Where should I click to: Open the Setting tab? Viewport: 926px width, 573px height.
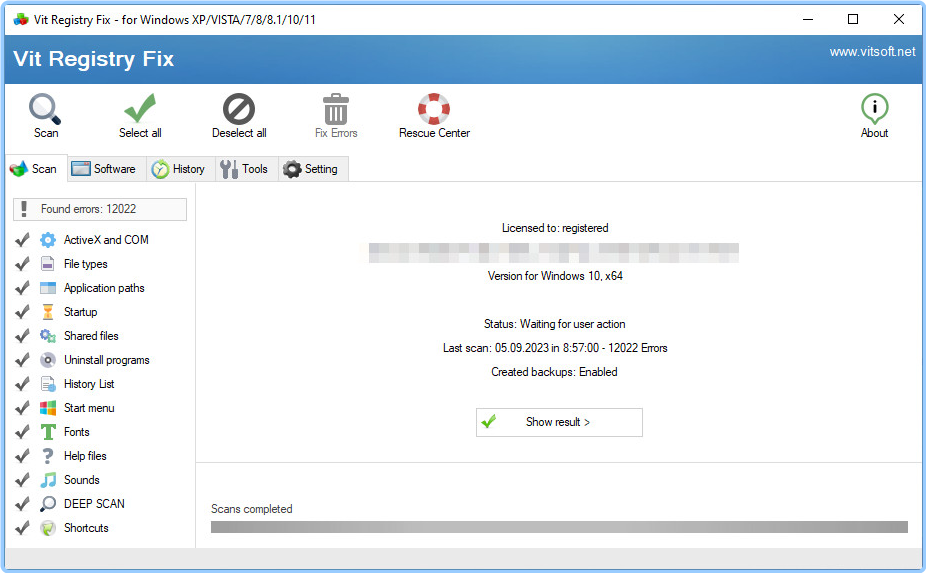(x=313, y=169)
